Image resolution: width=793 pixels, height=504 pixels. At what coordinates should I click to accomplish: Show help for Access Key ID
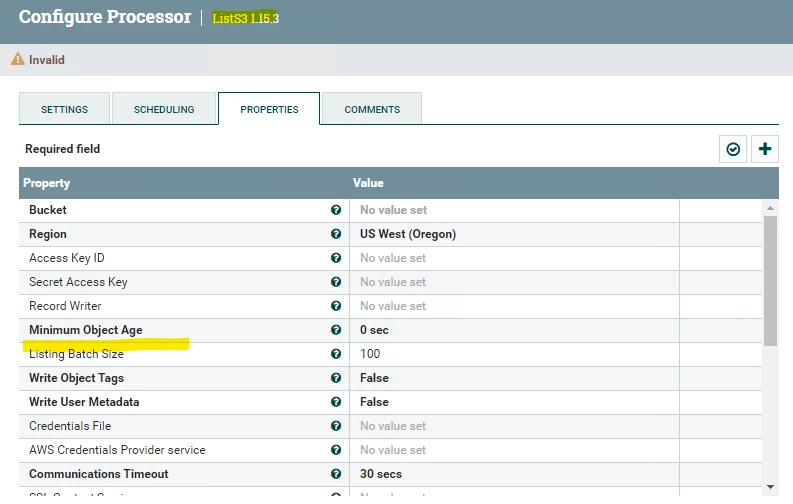336,258
